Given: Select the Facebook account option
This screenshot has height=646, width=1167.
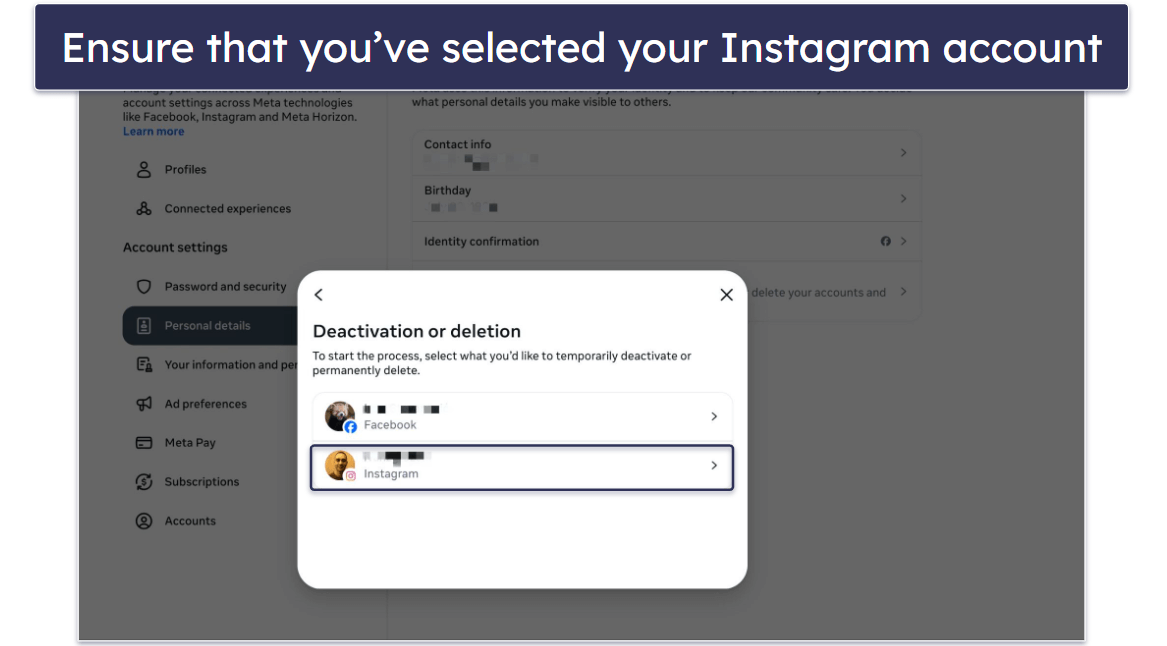Looking at the screenshot, I should 521,417.
